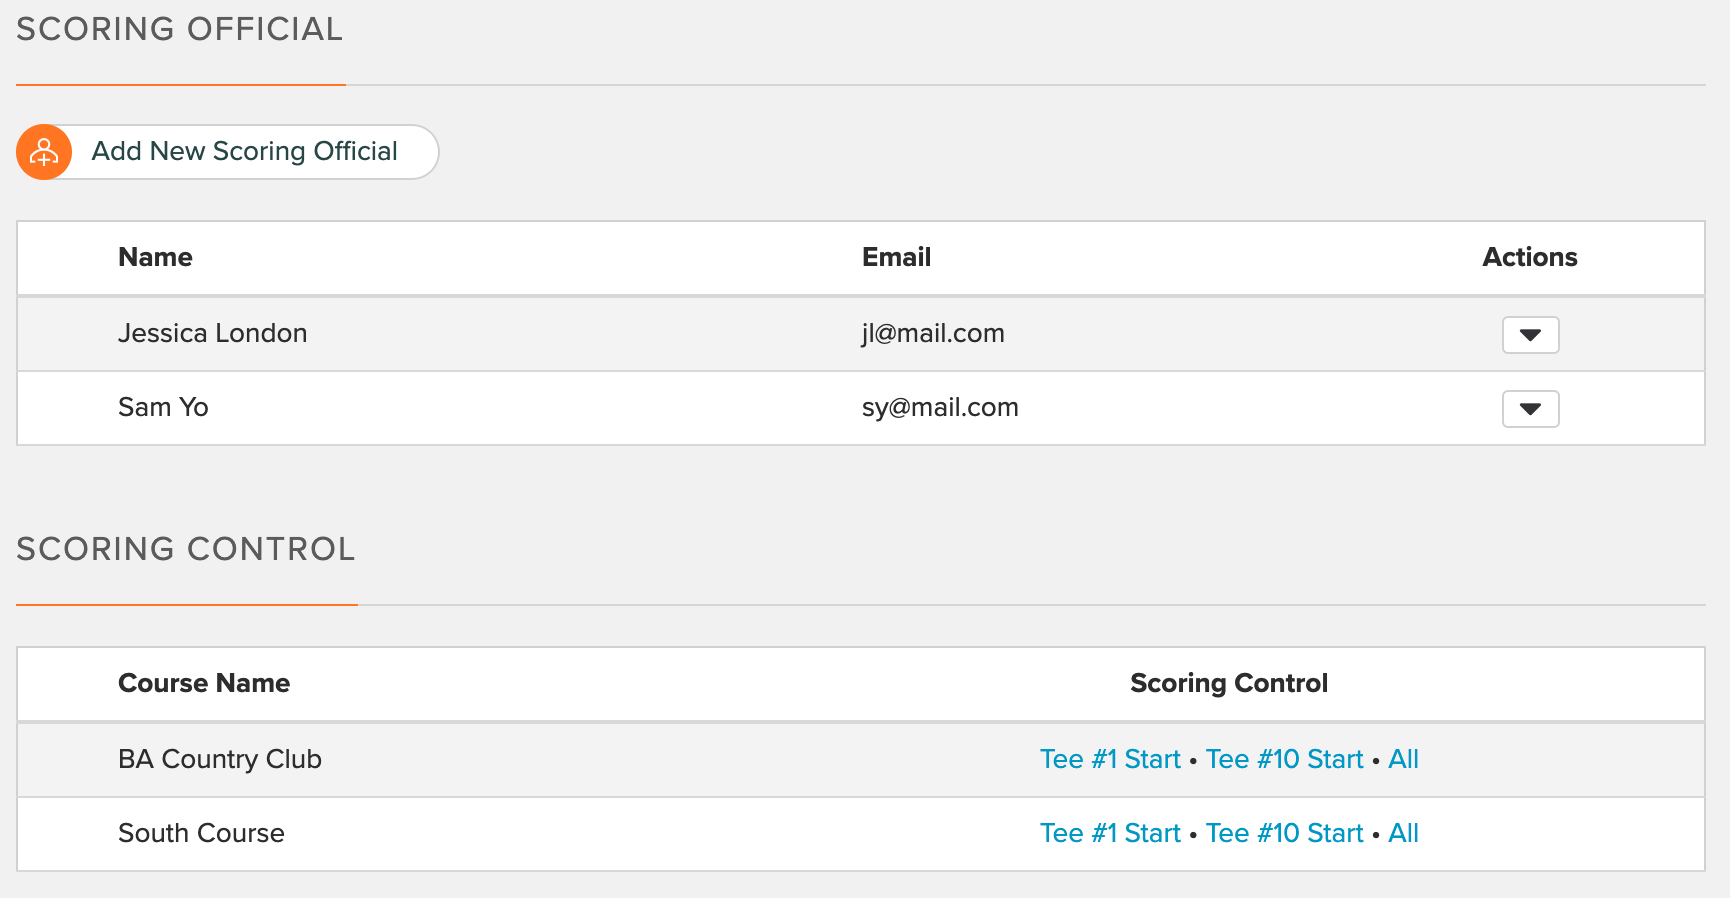The width and height of the screenshot is (1730, 898).
Task: Open Tee #1 Start for South Course
Action: coord(1110,833)
